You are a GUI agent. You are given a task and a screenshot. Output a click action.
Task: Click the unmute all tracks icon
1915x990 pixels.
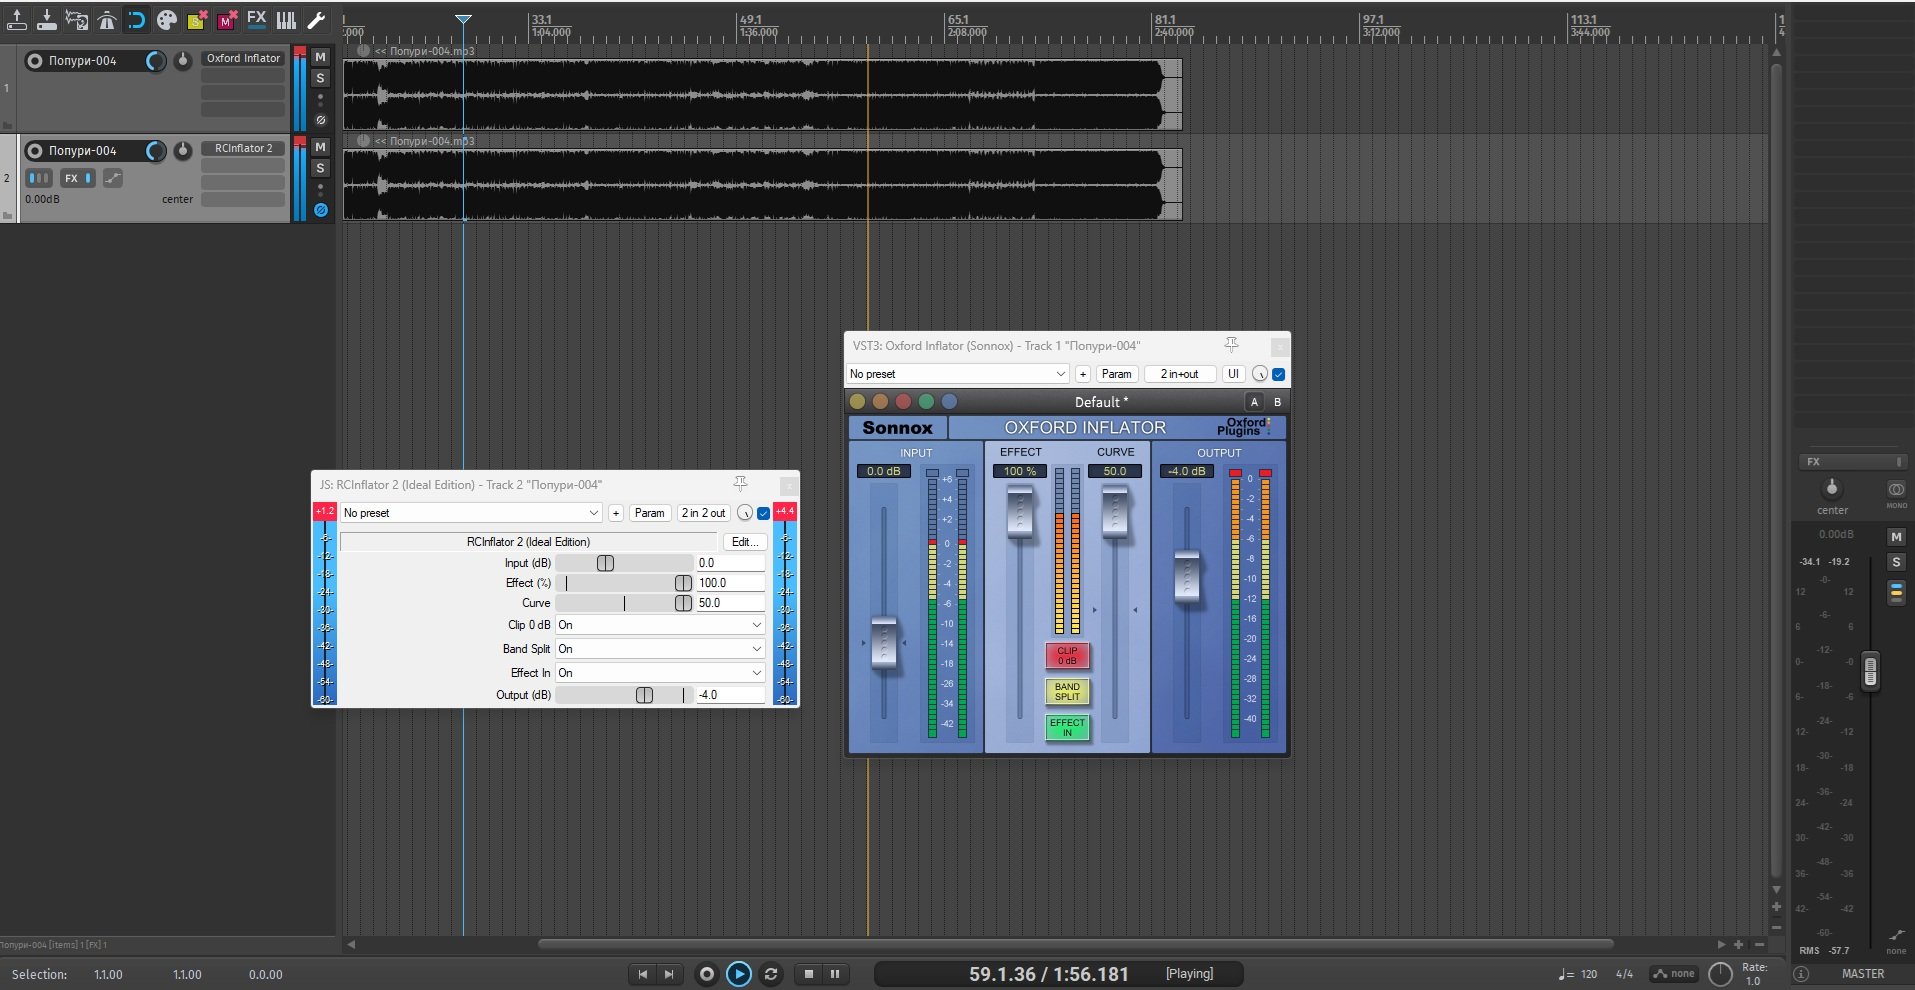227,19
